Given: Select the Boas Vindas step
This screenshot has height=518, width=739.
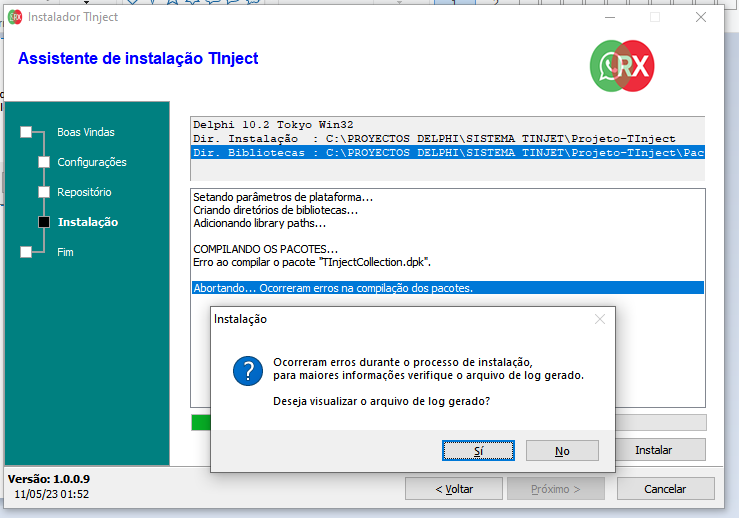Looking at the screenshot, I should [86, 132].
